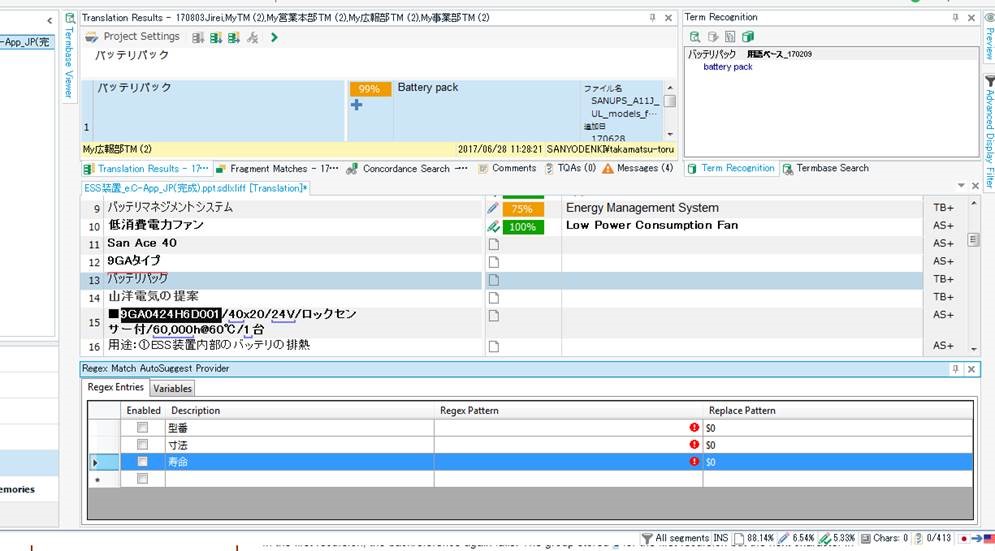Click the Battery pack TM match translation
This screenshot has height=551, width=995.
[428, 88]
